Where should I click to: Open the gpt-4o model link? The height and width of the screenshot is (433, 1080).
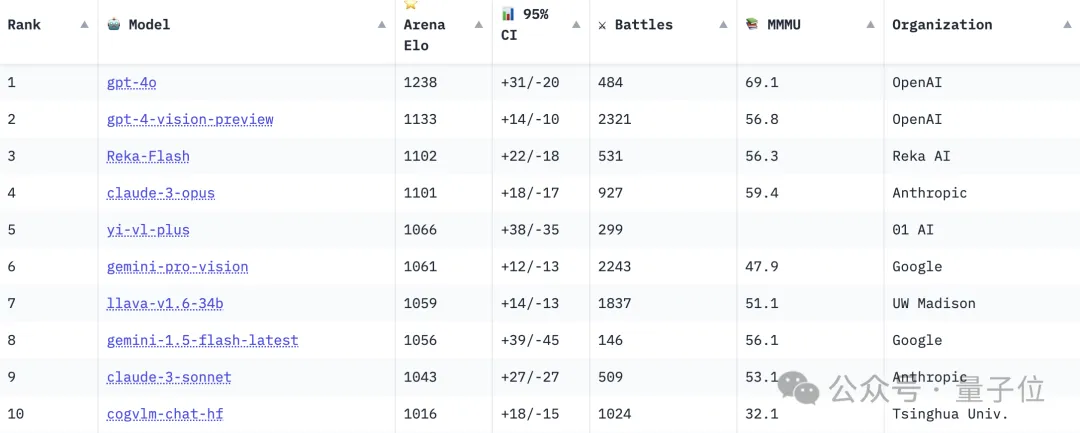pyautogui.click(x=131, y=82)
